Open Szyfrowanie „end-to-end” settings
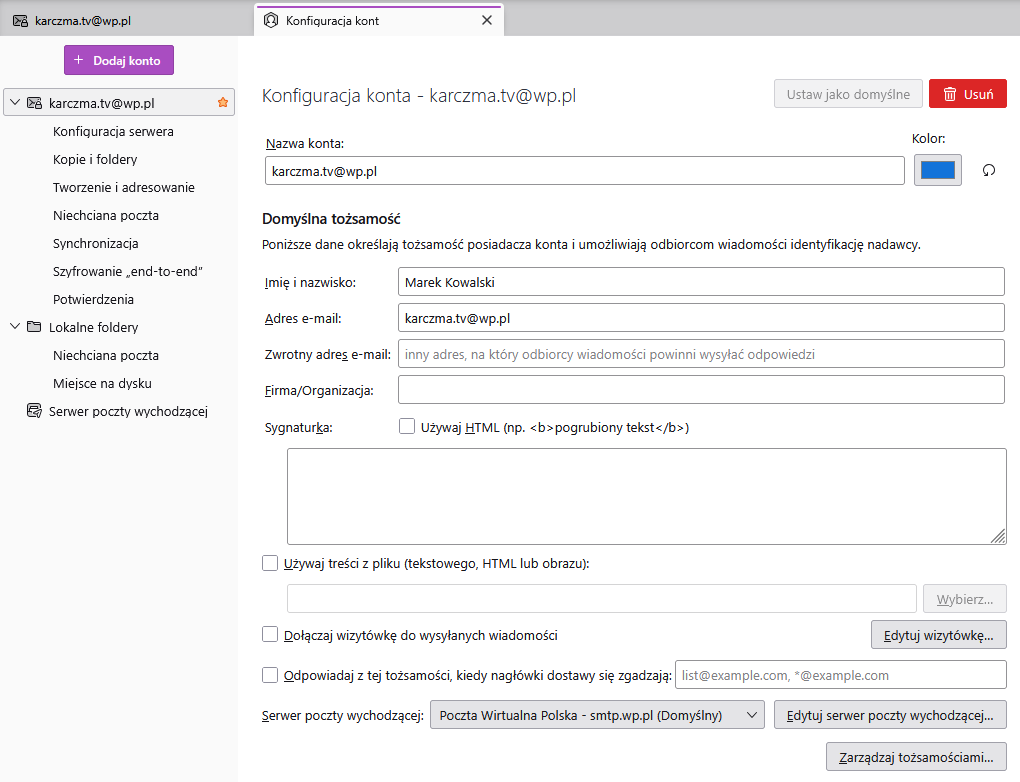 tap(128, 271)
